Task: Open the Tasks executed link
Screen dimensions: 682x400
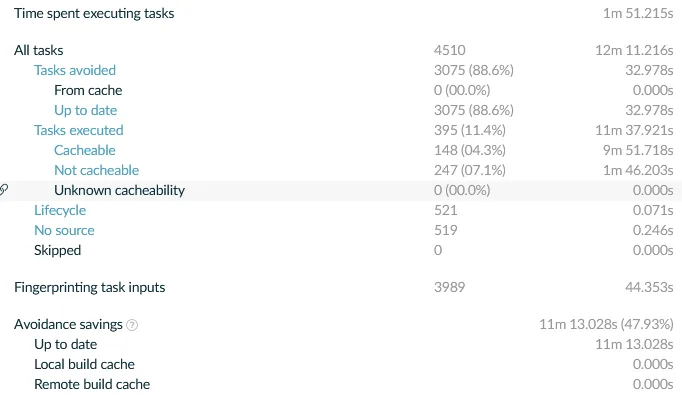Action: tap(79, 130)
